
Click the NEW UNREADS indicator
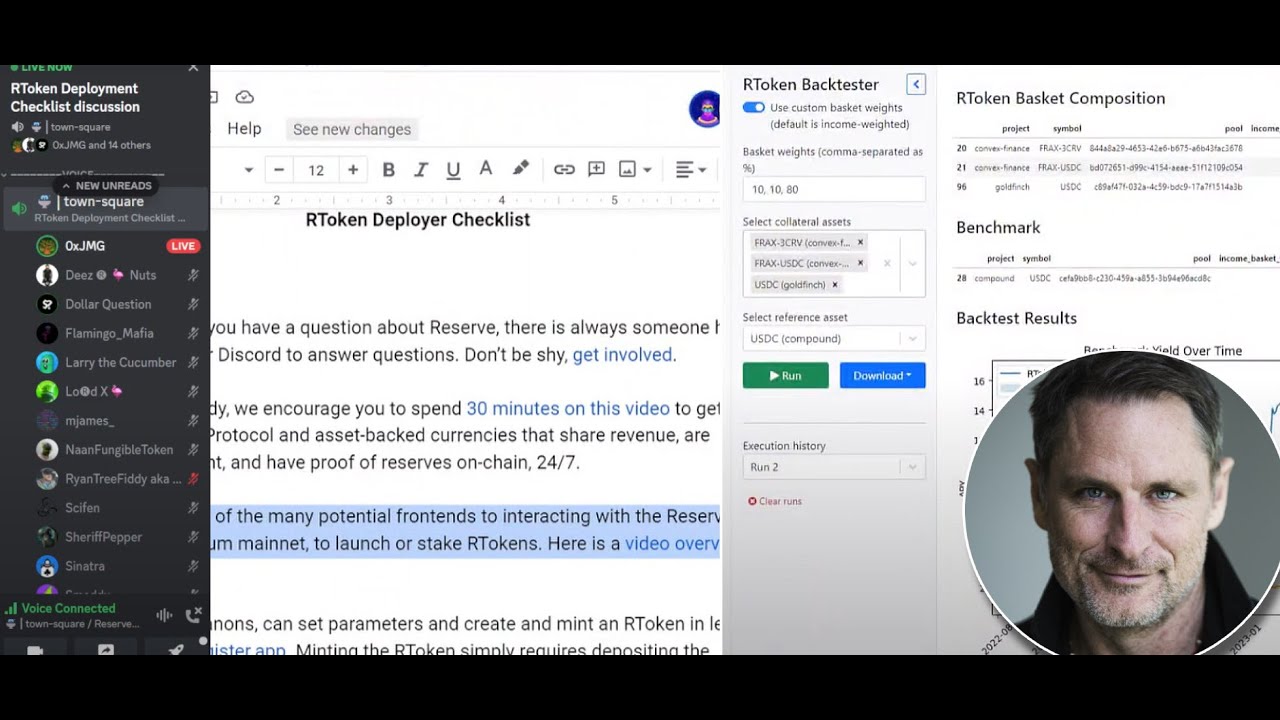click(106, 186)
